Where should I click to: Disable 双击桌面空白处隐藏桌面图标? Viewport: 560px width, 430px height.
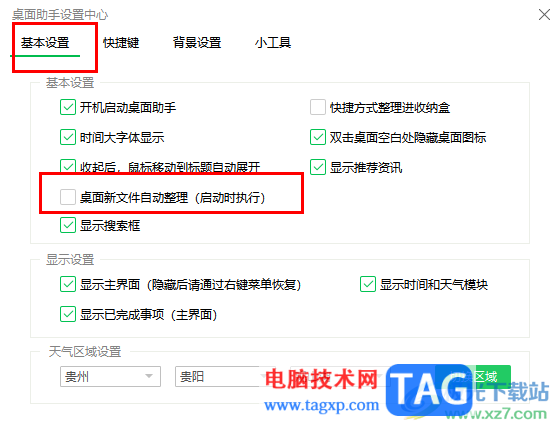click(x=318, y=137)
